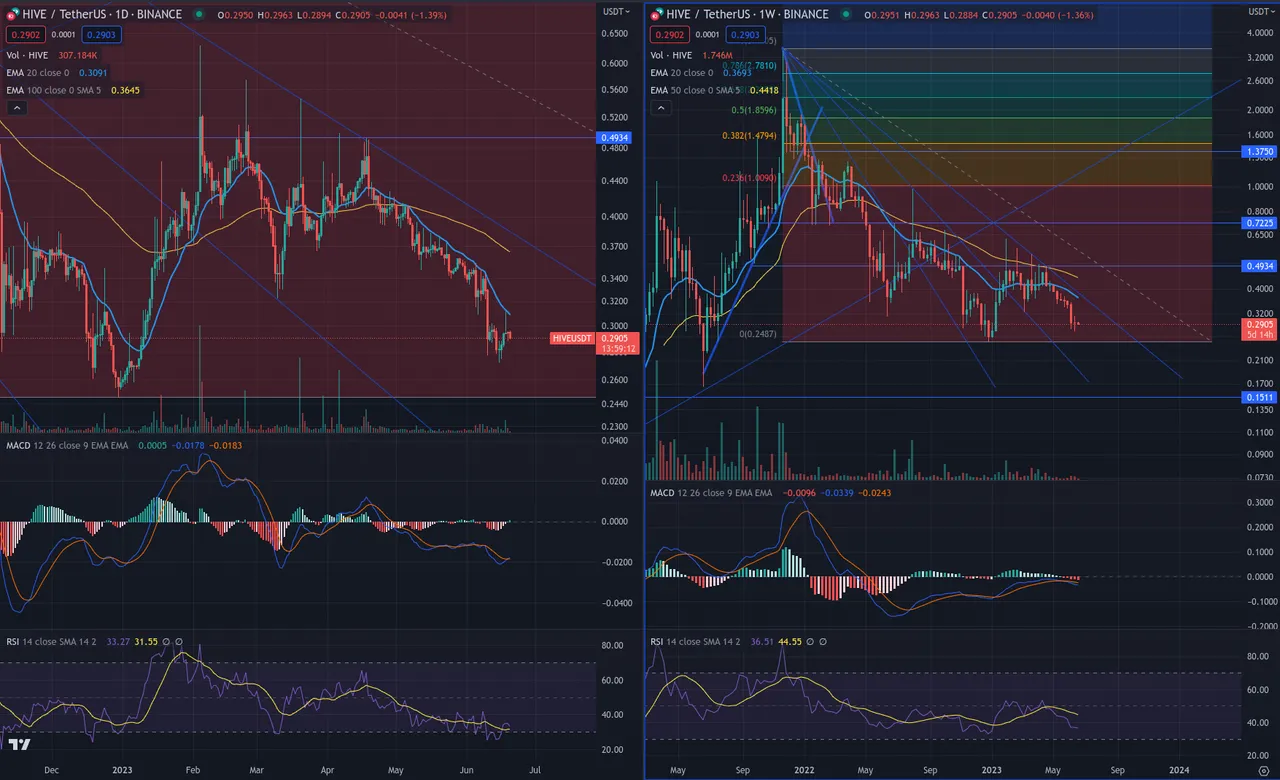Click the 0.7225 price label on 1W price axis
Viewport: 1280px width, 780px height.
(1260, 223)
